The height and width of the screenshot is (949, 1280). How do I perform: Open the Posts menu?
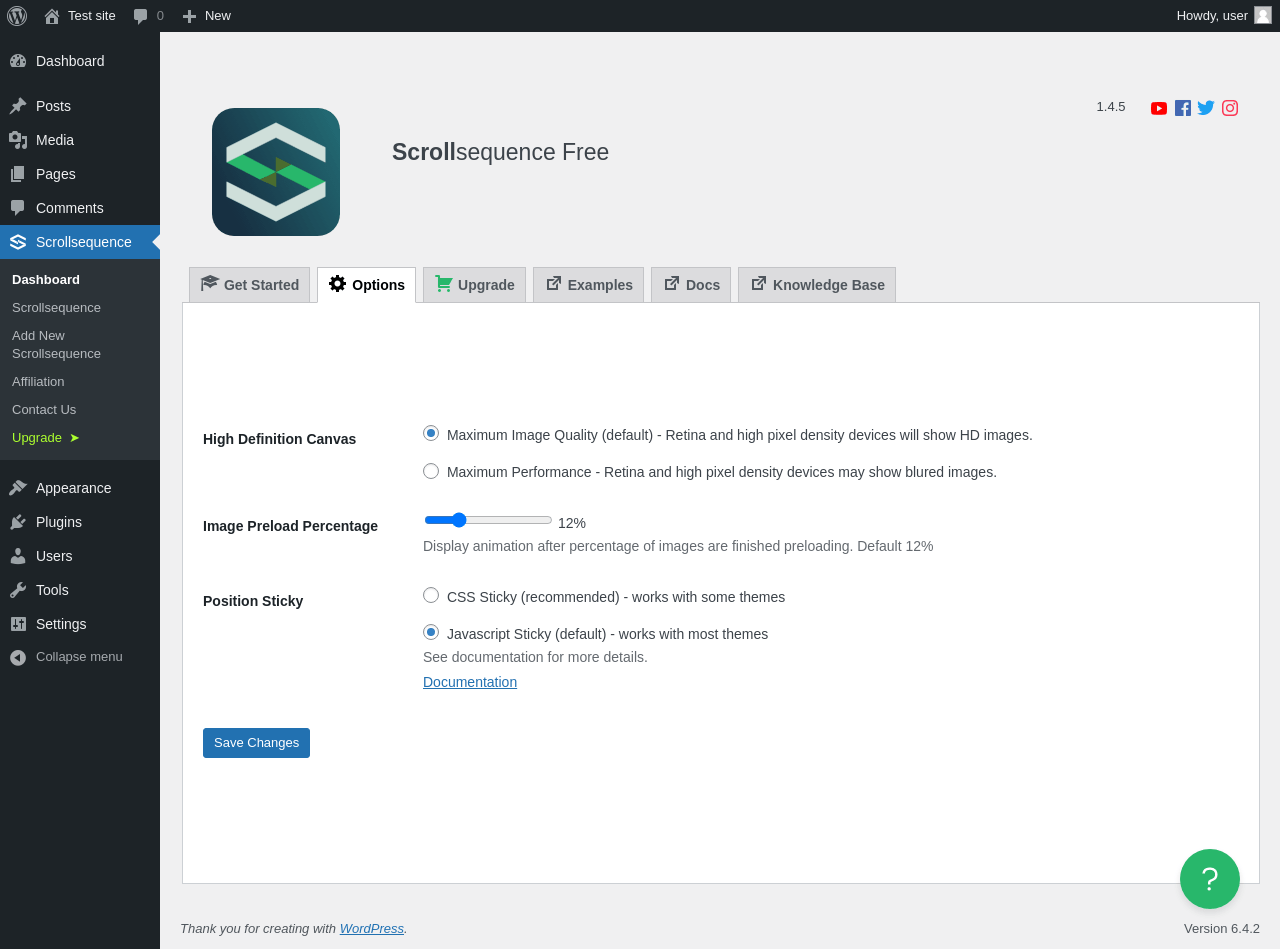tap(80, 106)
